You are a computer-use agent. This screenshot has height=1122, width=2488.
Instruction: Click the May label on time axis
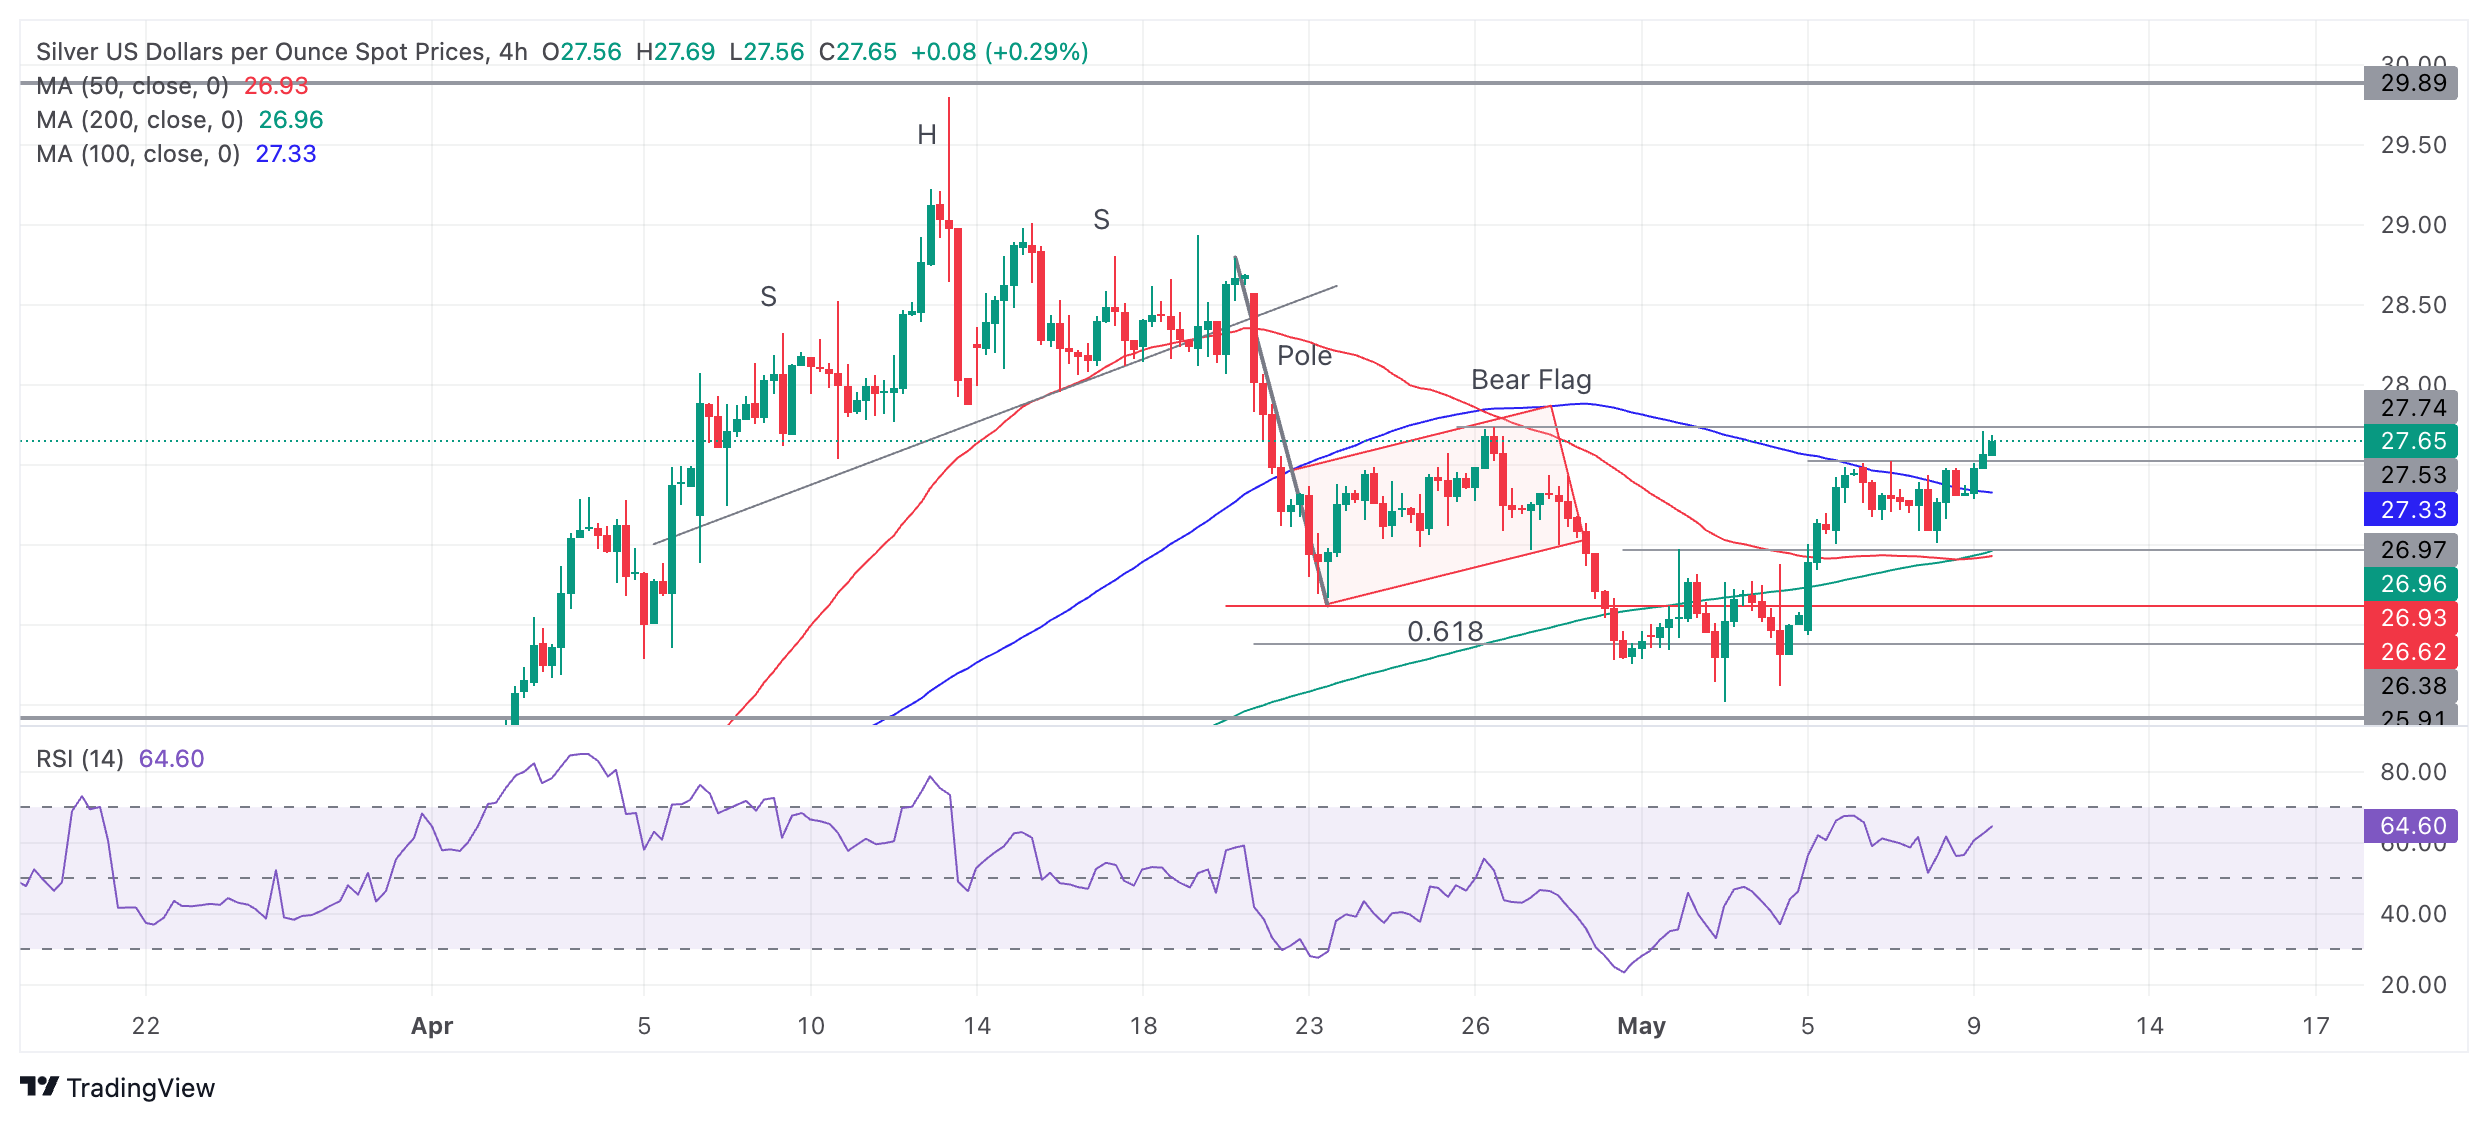(x=1641, y=1026)
